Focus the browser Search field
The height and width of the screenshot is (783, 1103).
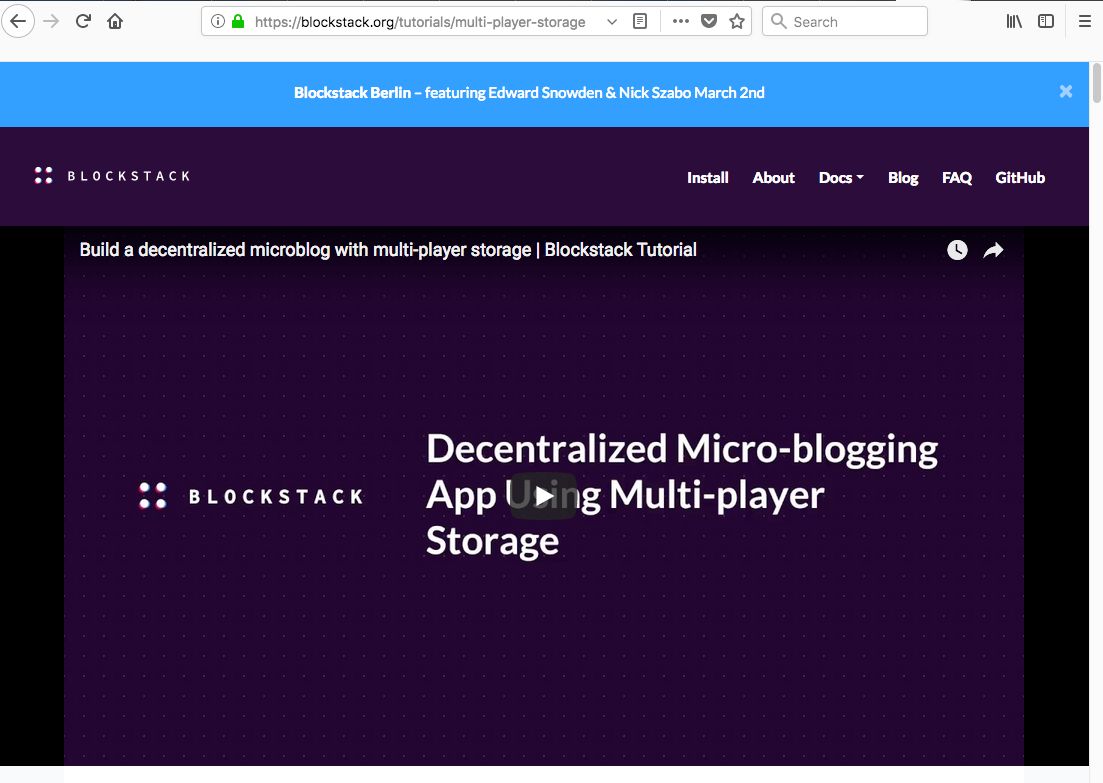click(x=845, y=21)
